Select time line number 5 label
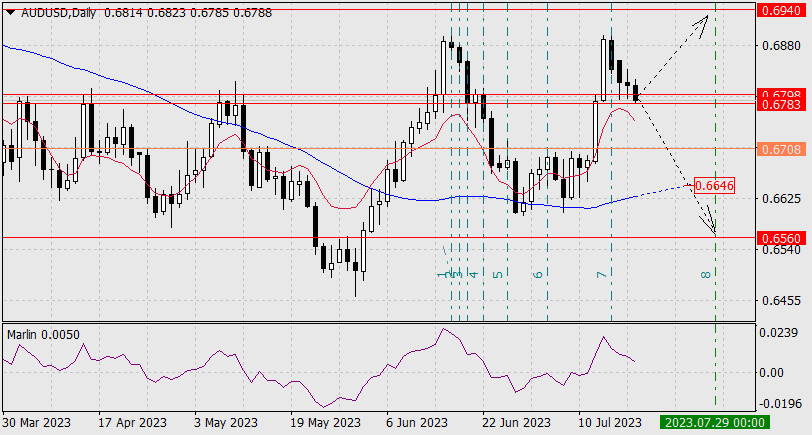 pos(498,274)
